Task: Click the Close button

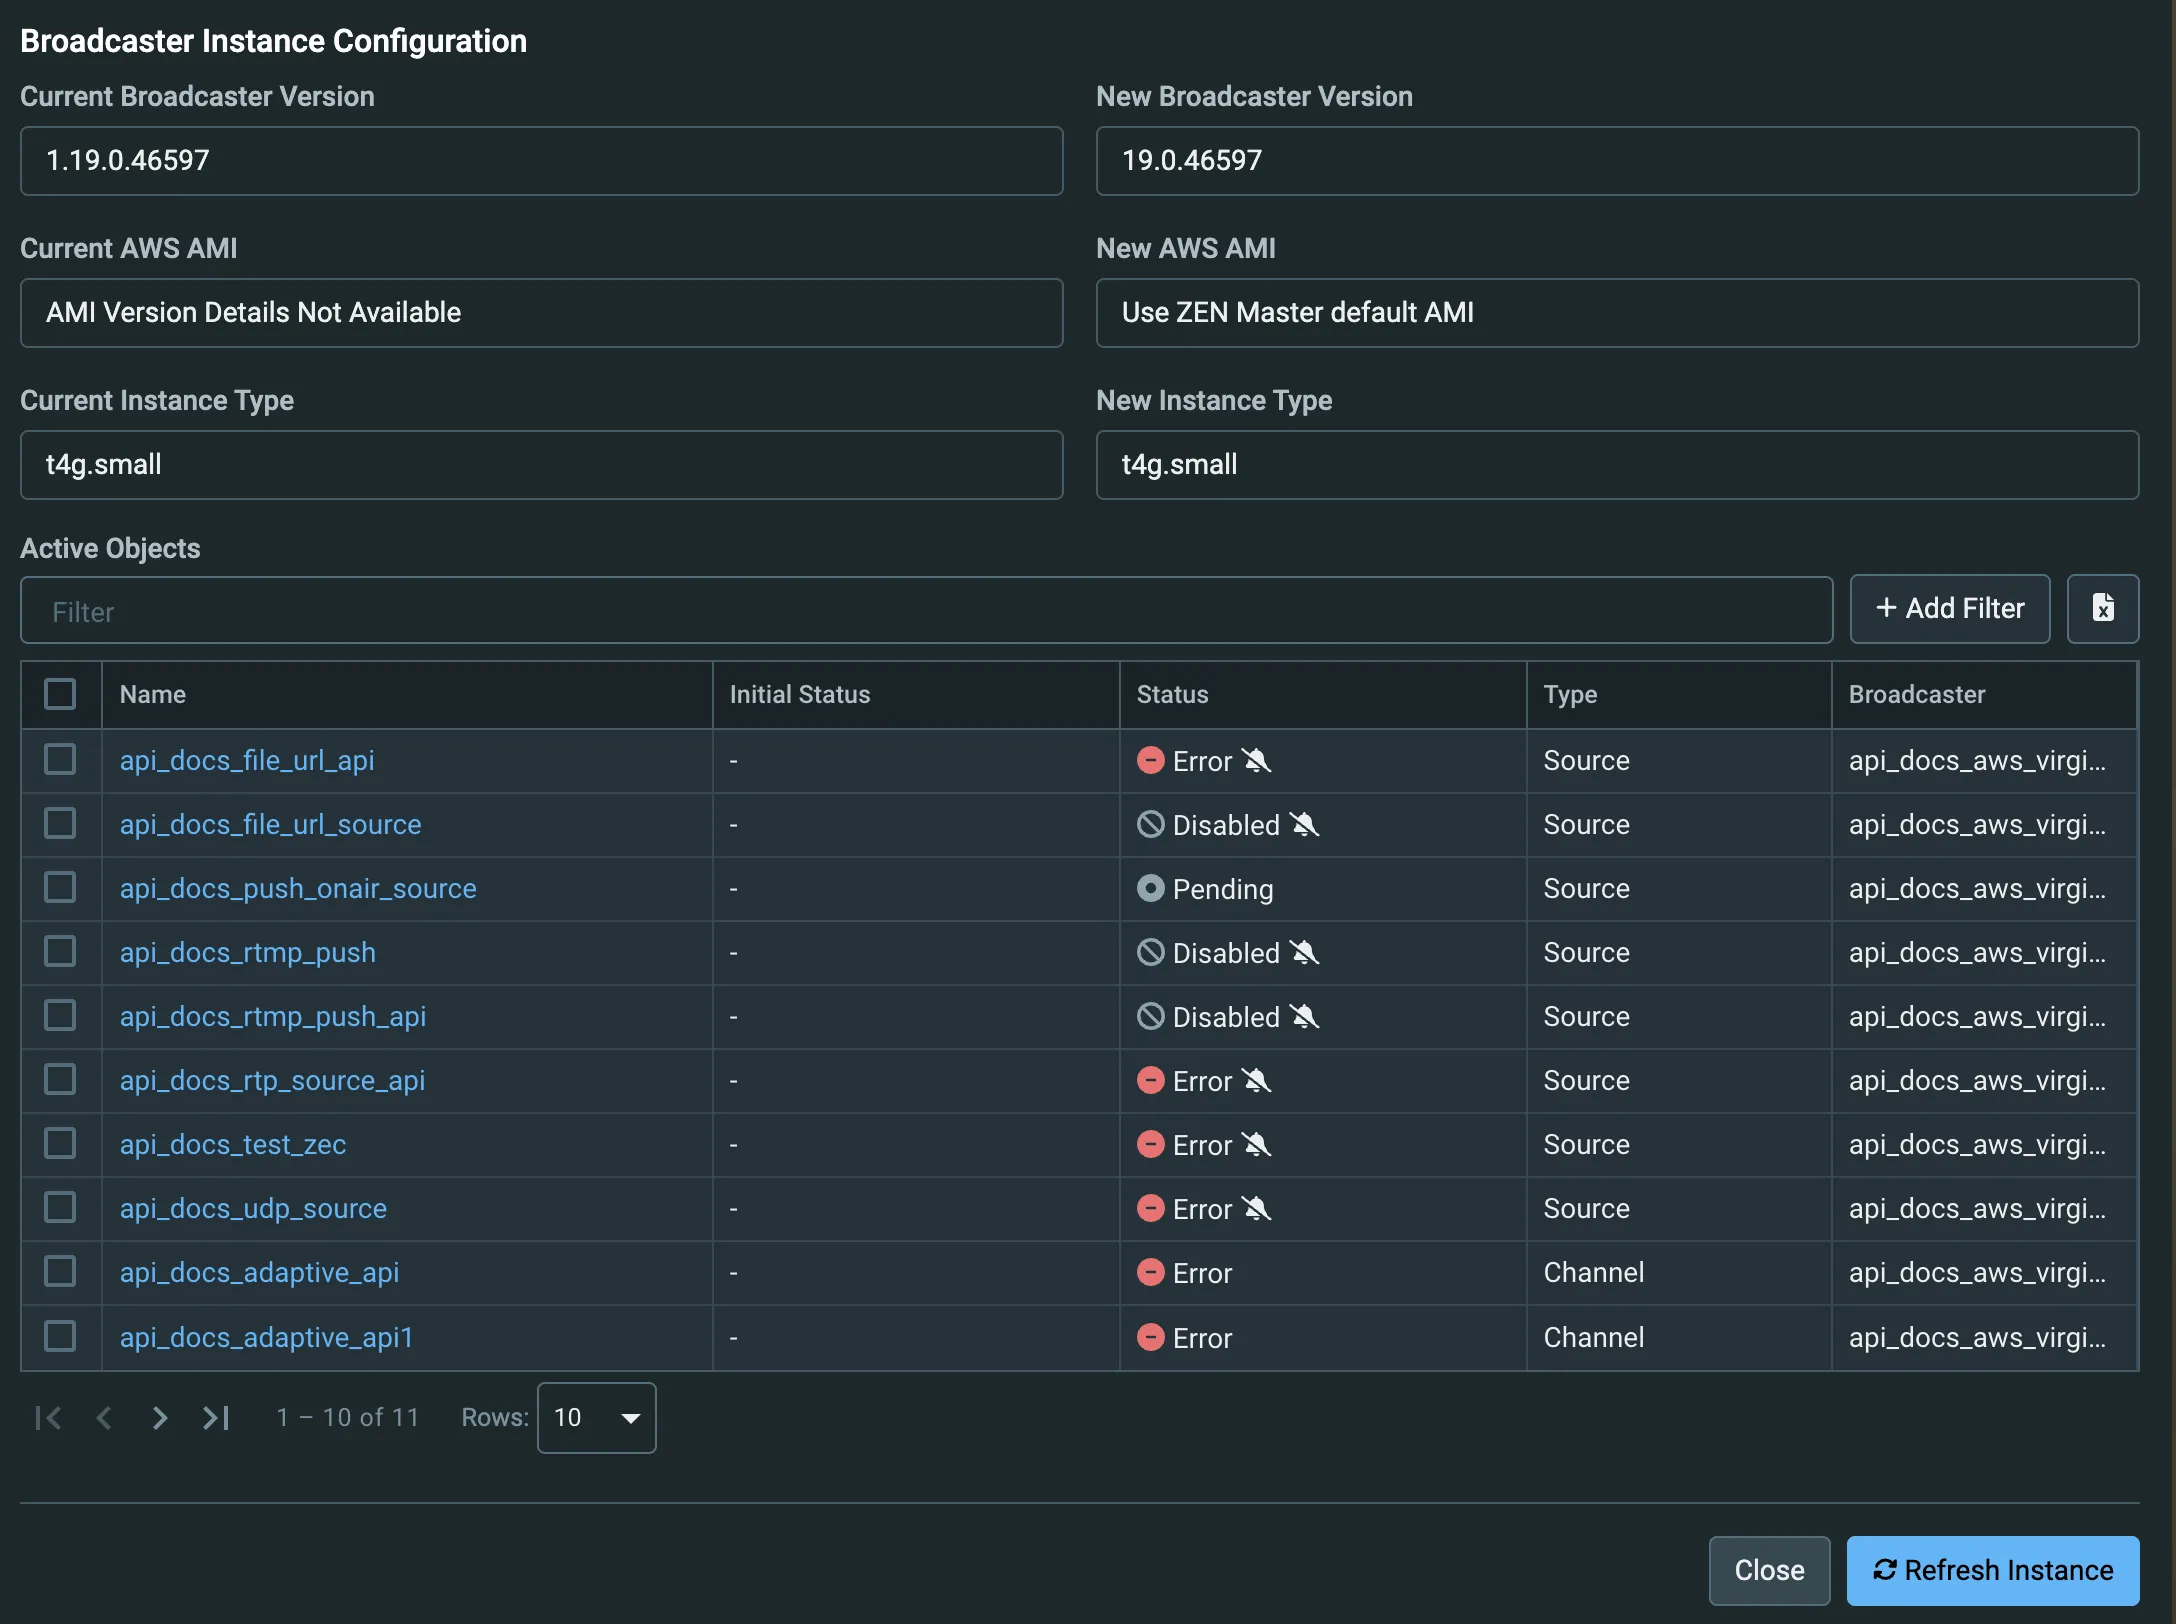Action: [1769, 1571]
